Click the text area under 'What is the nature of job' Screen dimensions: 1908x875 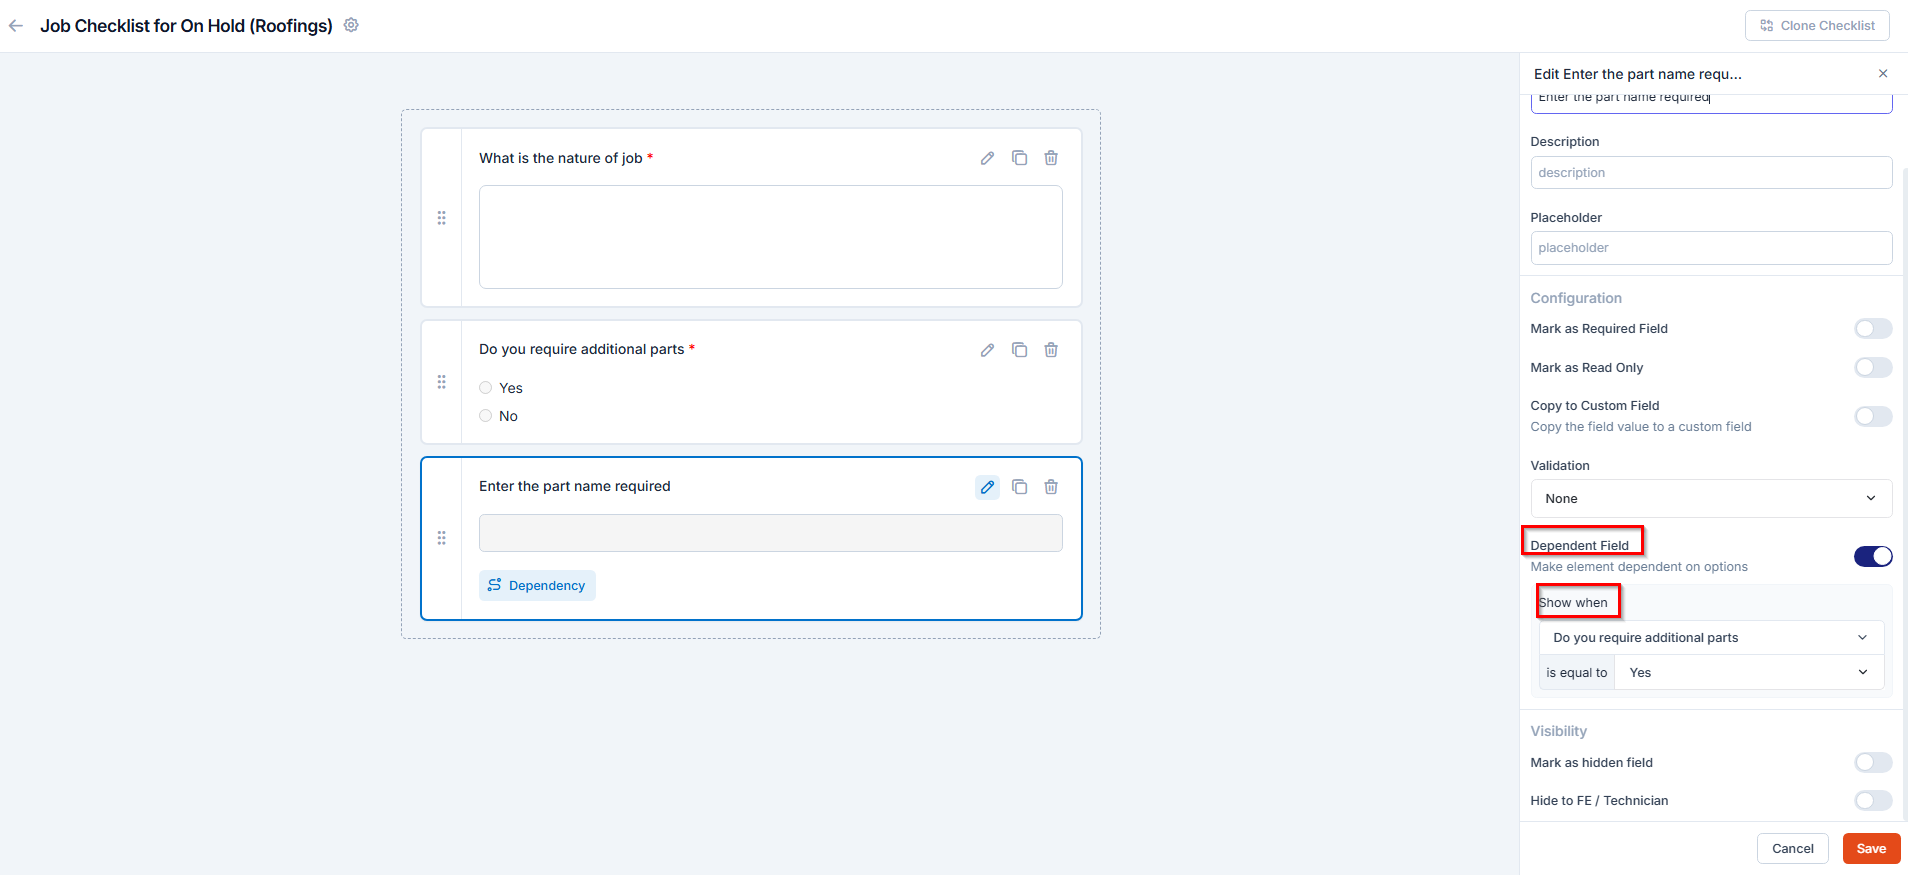point(770,237)
